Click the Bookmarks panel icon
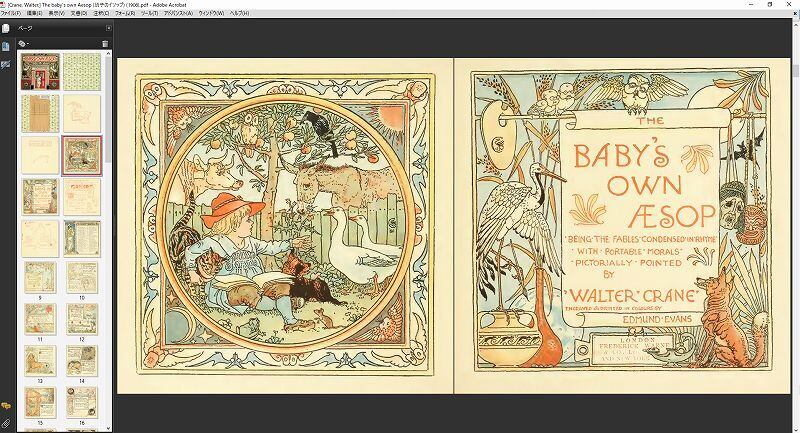This screenshot has height=433, width=800. [x=5, y=46]
